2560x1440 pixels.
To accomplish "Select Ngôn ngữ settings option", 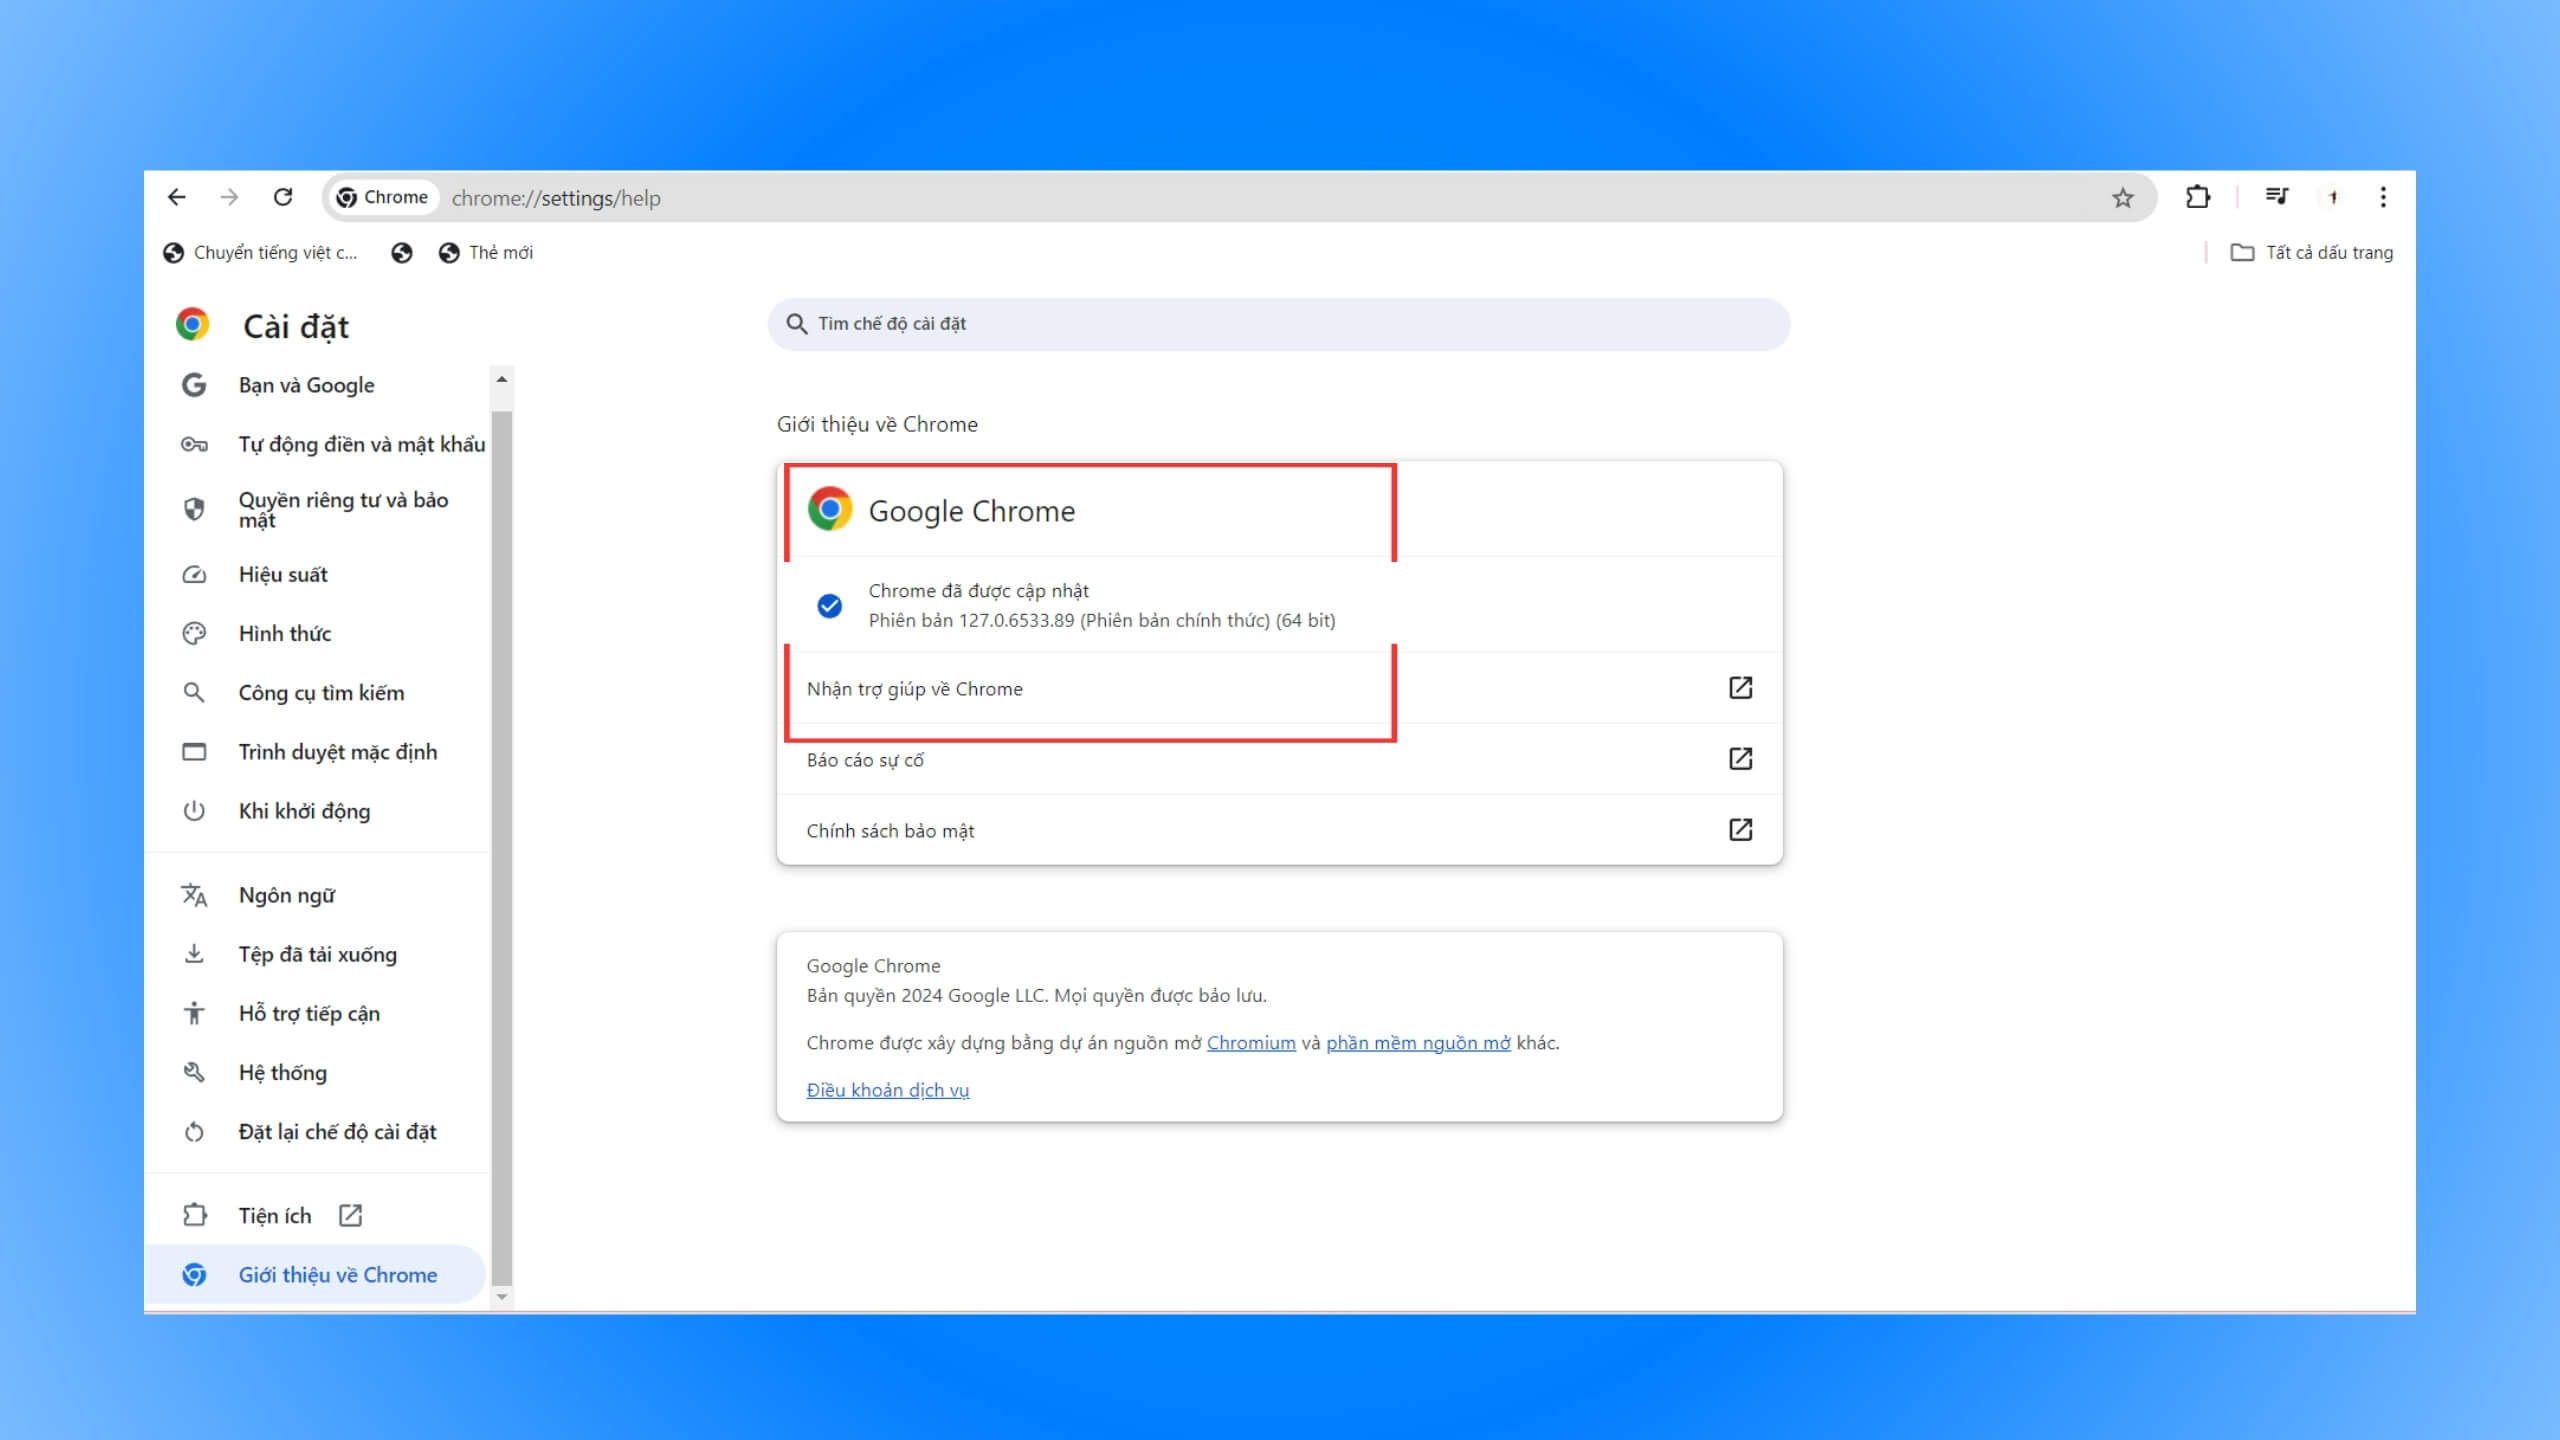I will tap(287, 895).
